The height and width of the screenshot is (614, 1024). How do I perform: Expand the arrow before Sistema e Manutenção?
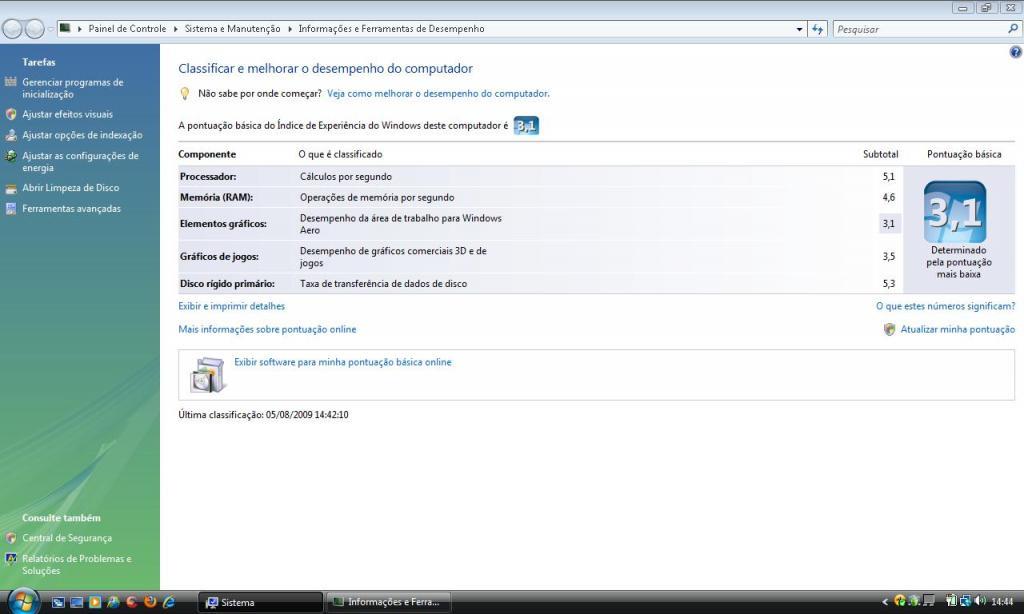tap(176, 29)
